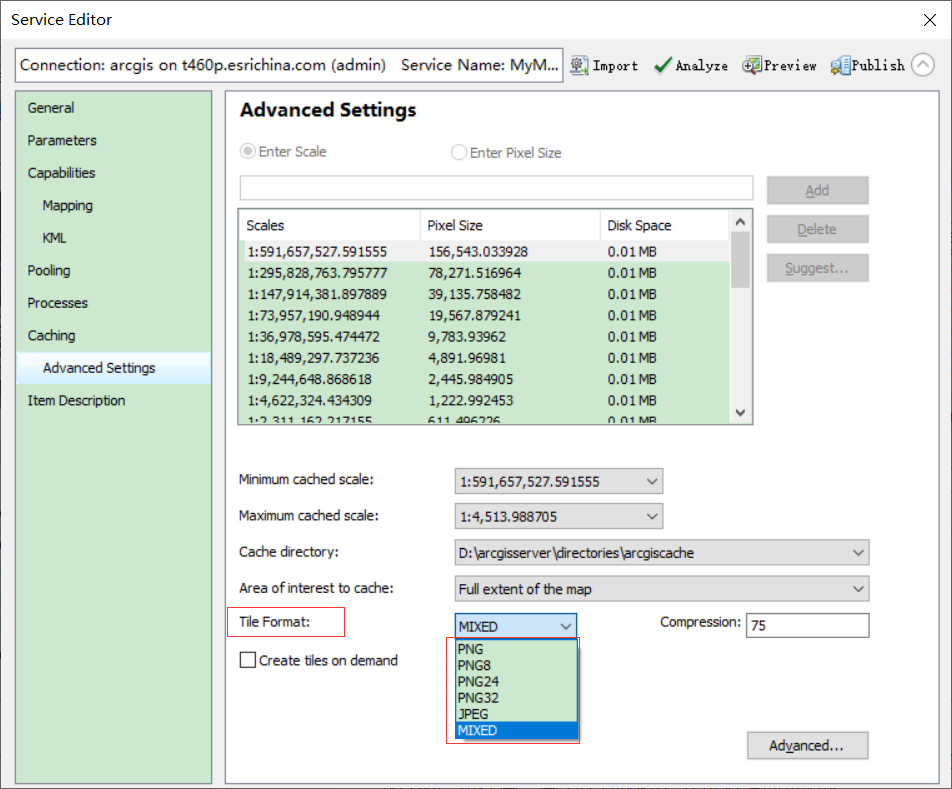The height and width of the screenshot is (789, 952).
Task: Choose PNG8 tile format option
Action: [x=516, y=665]
